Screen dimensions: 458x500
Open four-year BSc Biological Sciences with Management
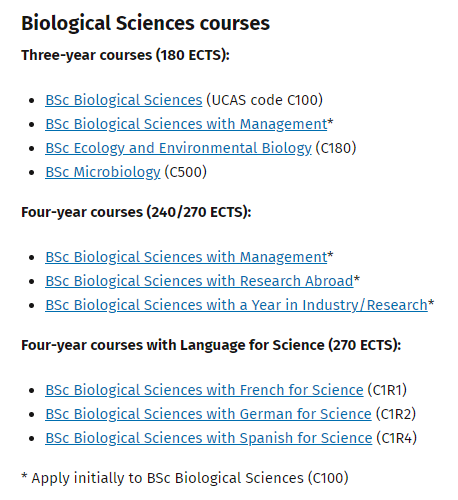186,257
